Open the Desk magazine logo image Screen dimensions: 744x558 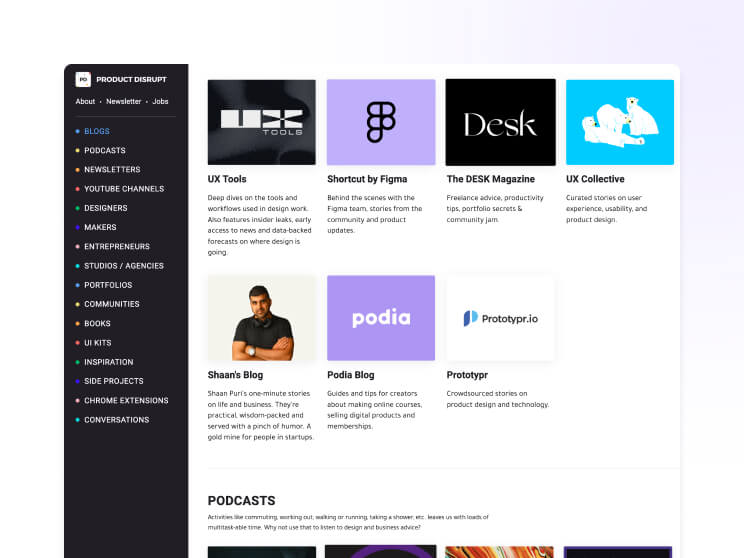coord(500,122)
